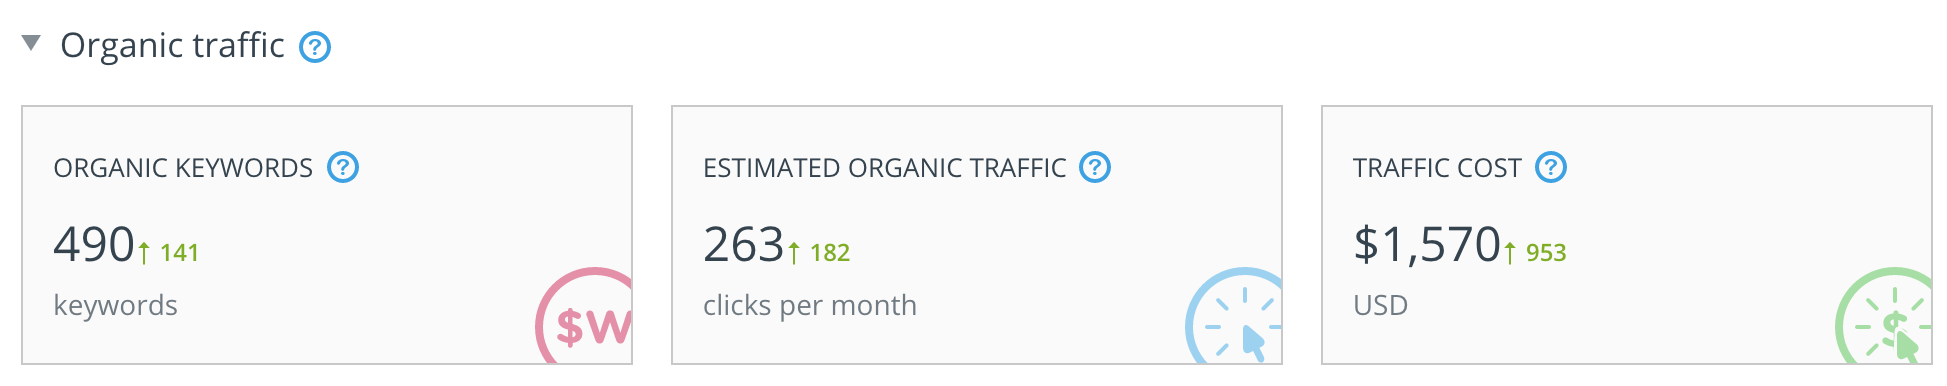The image size is (1947, 386).
Task: Select the ORGANIC KEYWORDS card label
Action: click(183, 168)
